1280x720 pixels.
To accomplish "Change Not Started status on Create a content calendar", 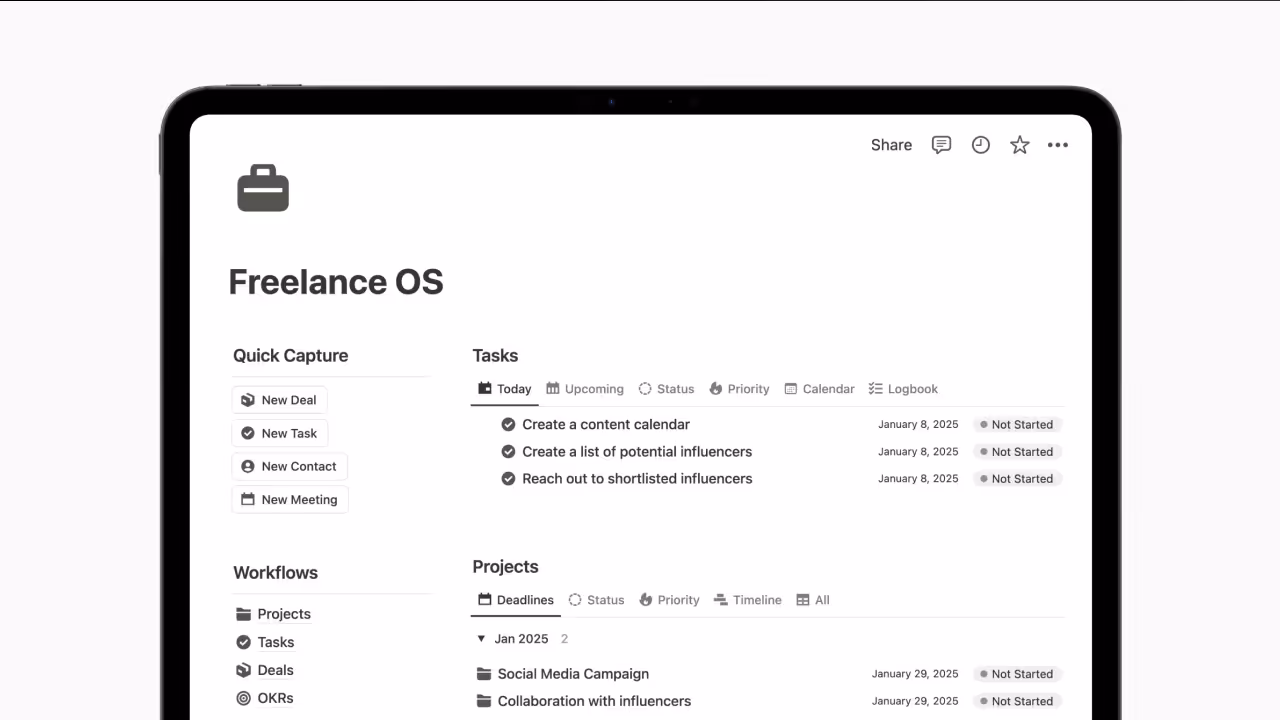I will (1016, 424).
